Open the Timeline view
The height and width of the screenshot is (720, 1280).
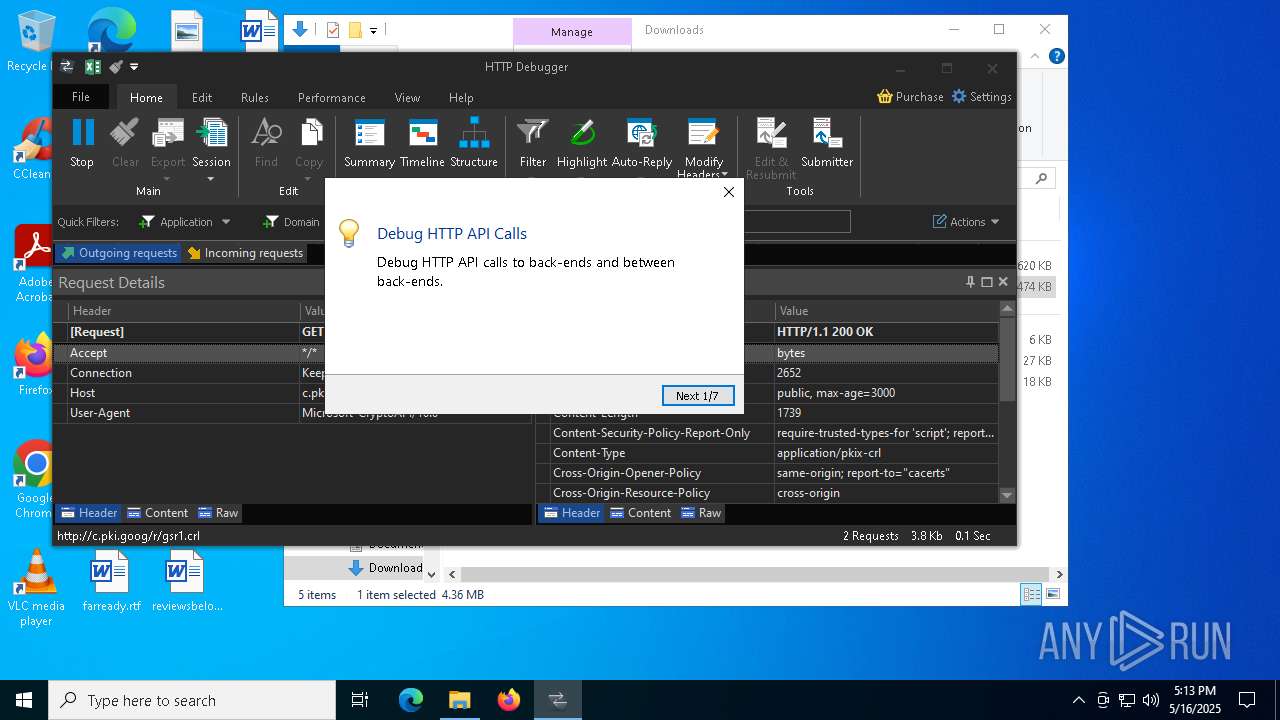pos(422,143)
